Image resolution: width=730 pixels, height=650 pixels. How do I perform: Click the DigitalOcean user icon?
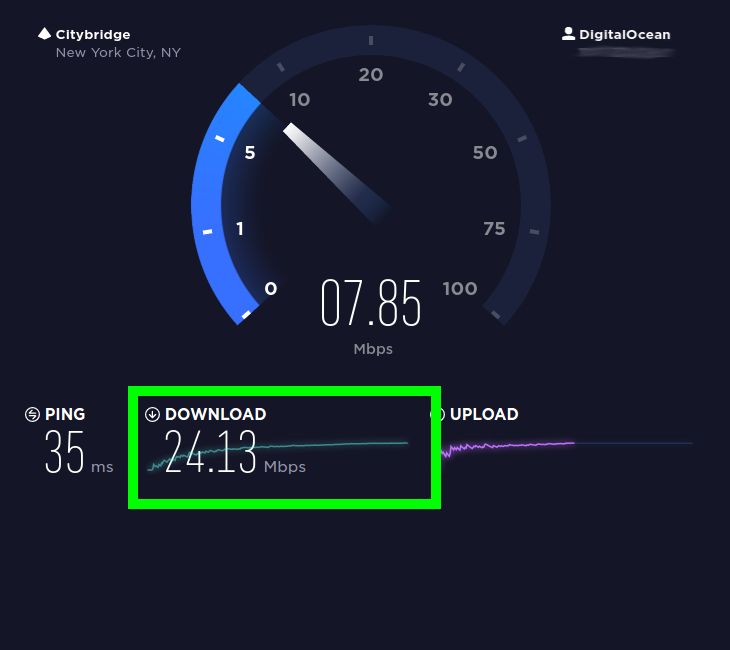point(568,34)
